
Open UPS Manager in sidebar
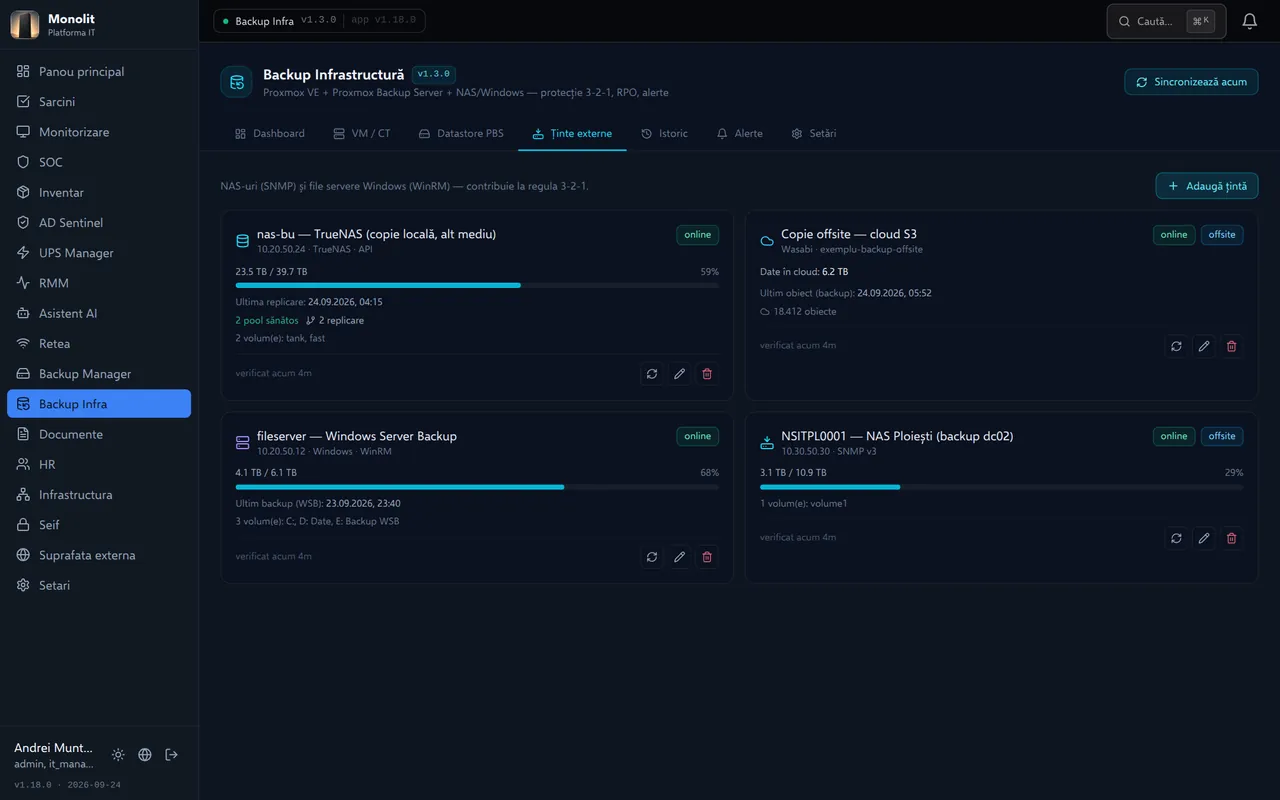point(99,253)
